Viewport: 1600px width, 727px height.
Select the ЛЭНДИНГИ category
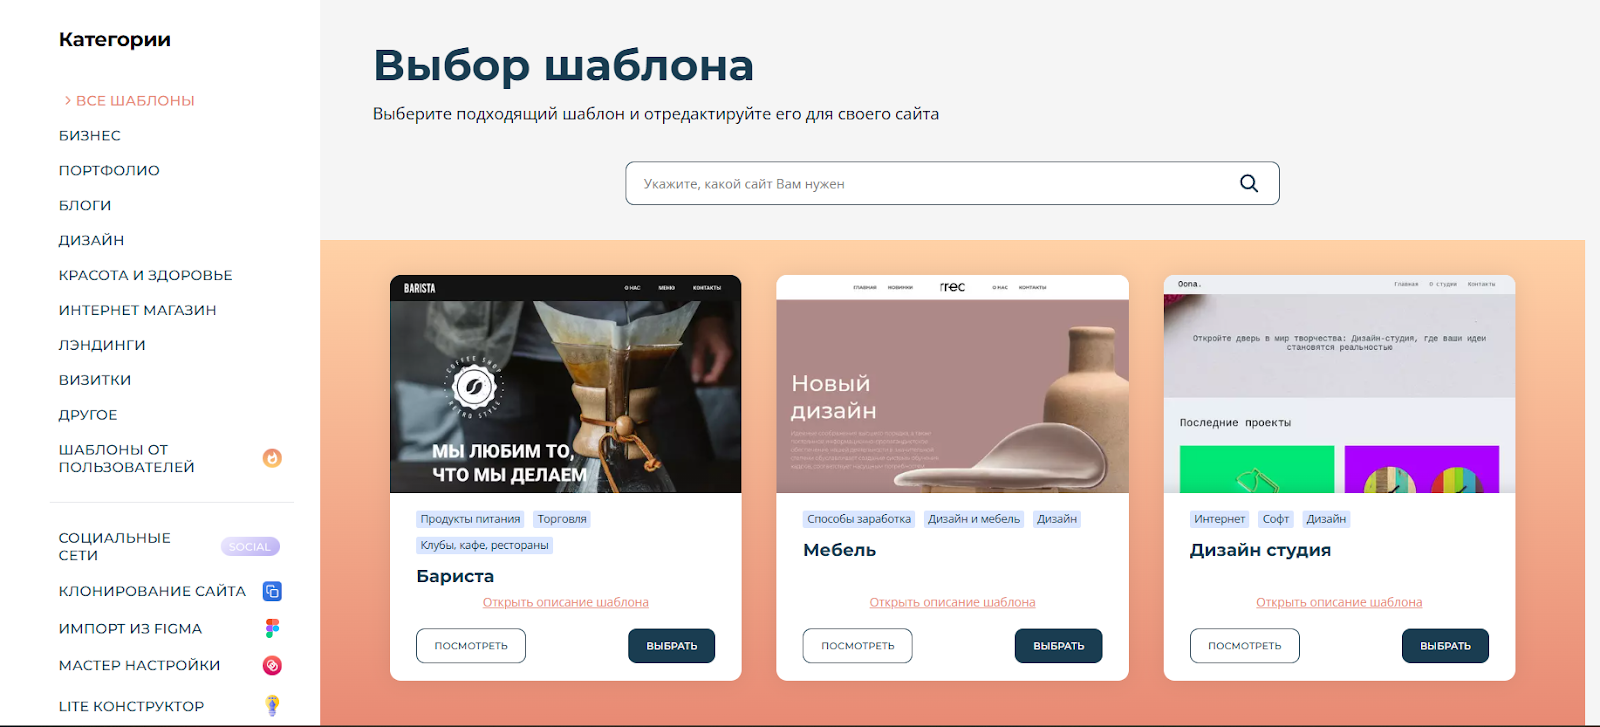pyautogui.click(x=102, y=345)
